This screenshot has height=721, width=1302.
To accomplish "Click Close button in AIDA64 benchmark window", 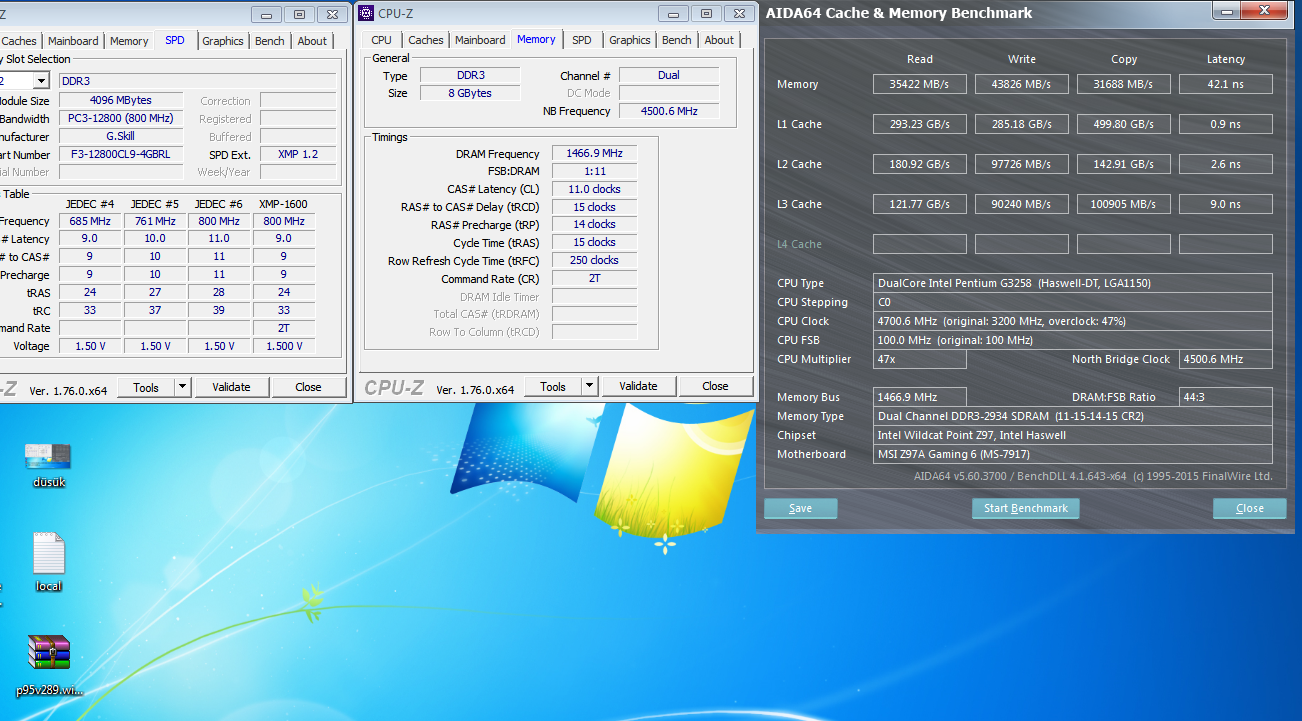I will 1249,508.
